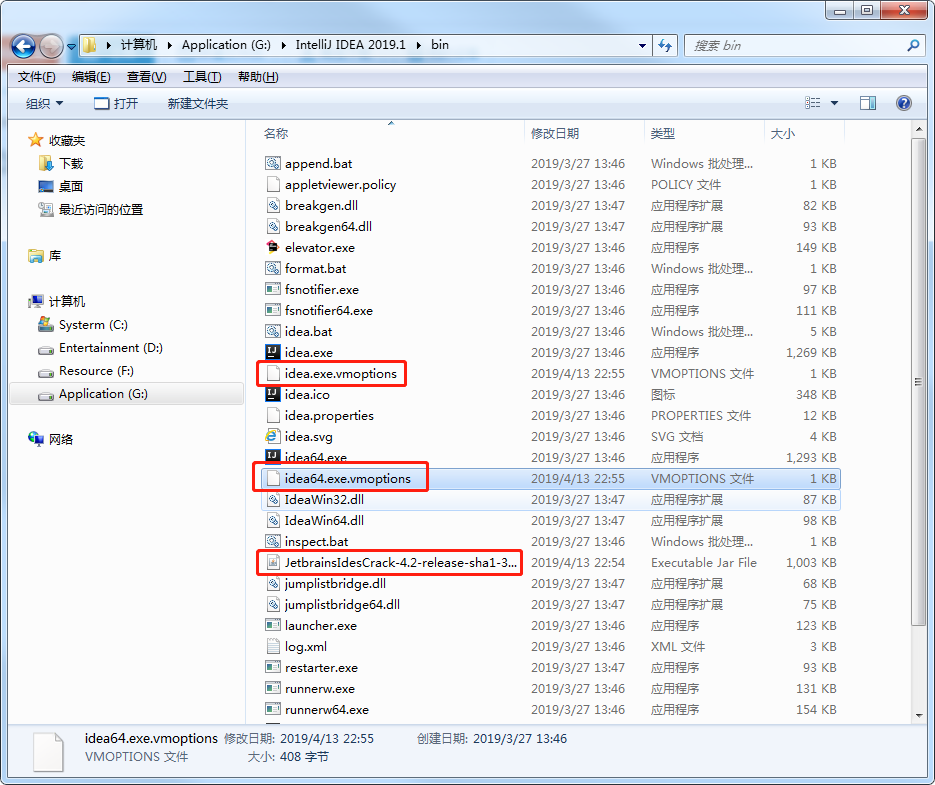The image size is (935, 785).
Task: Click the elevator.exe application icon
Action: [273, 247]
